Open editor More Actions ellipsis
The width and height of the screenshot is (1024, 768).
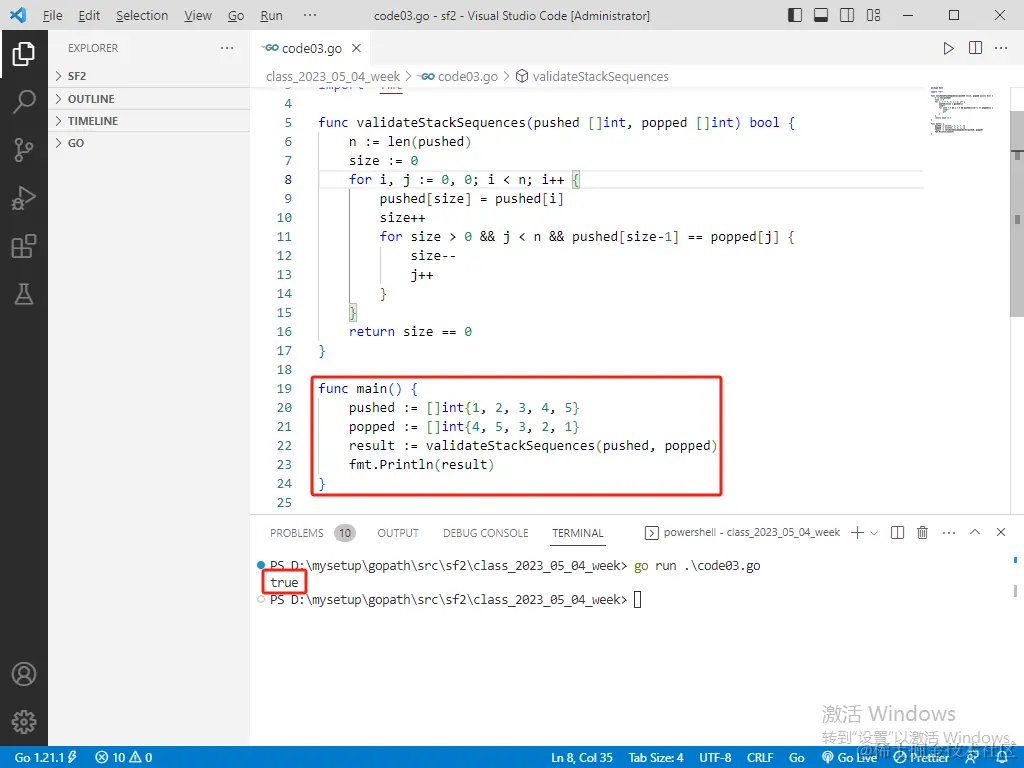(1001, 48)
